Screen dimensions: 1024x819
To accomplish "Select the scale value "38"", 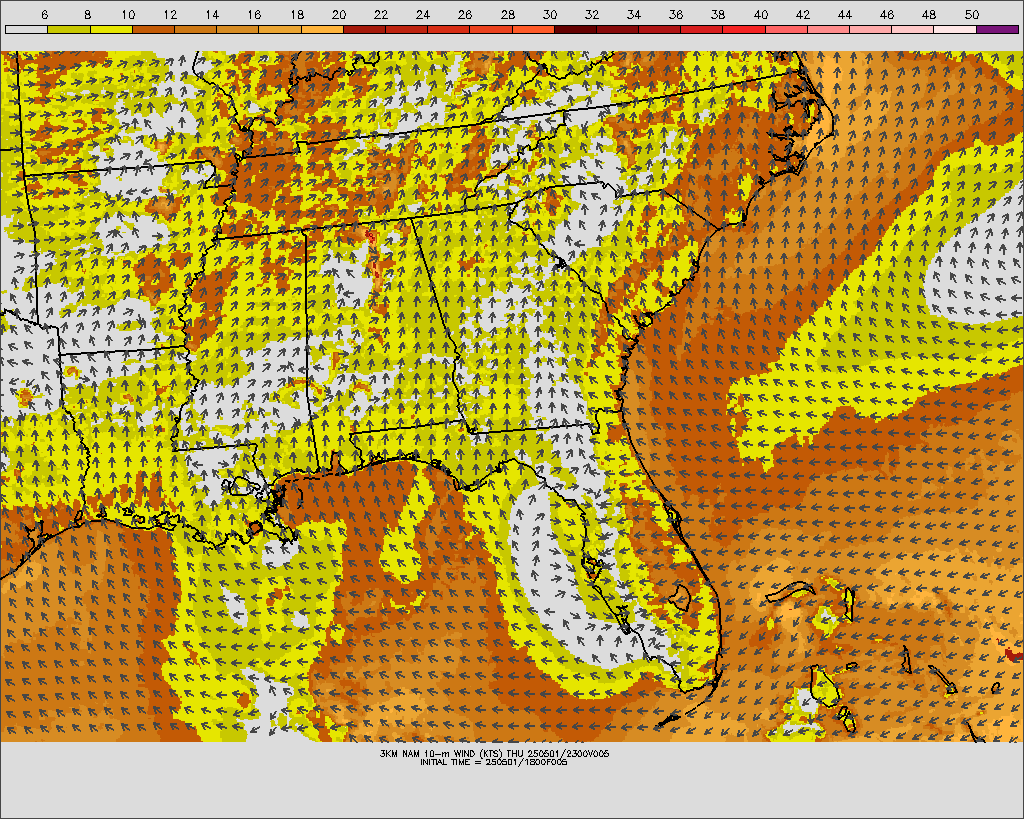I will tap(718, 14).
